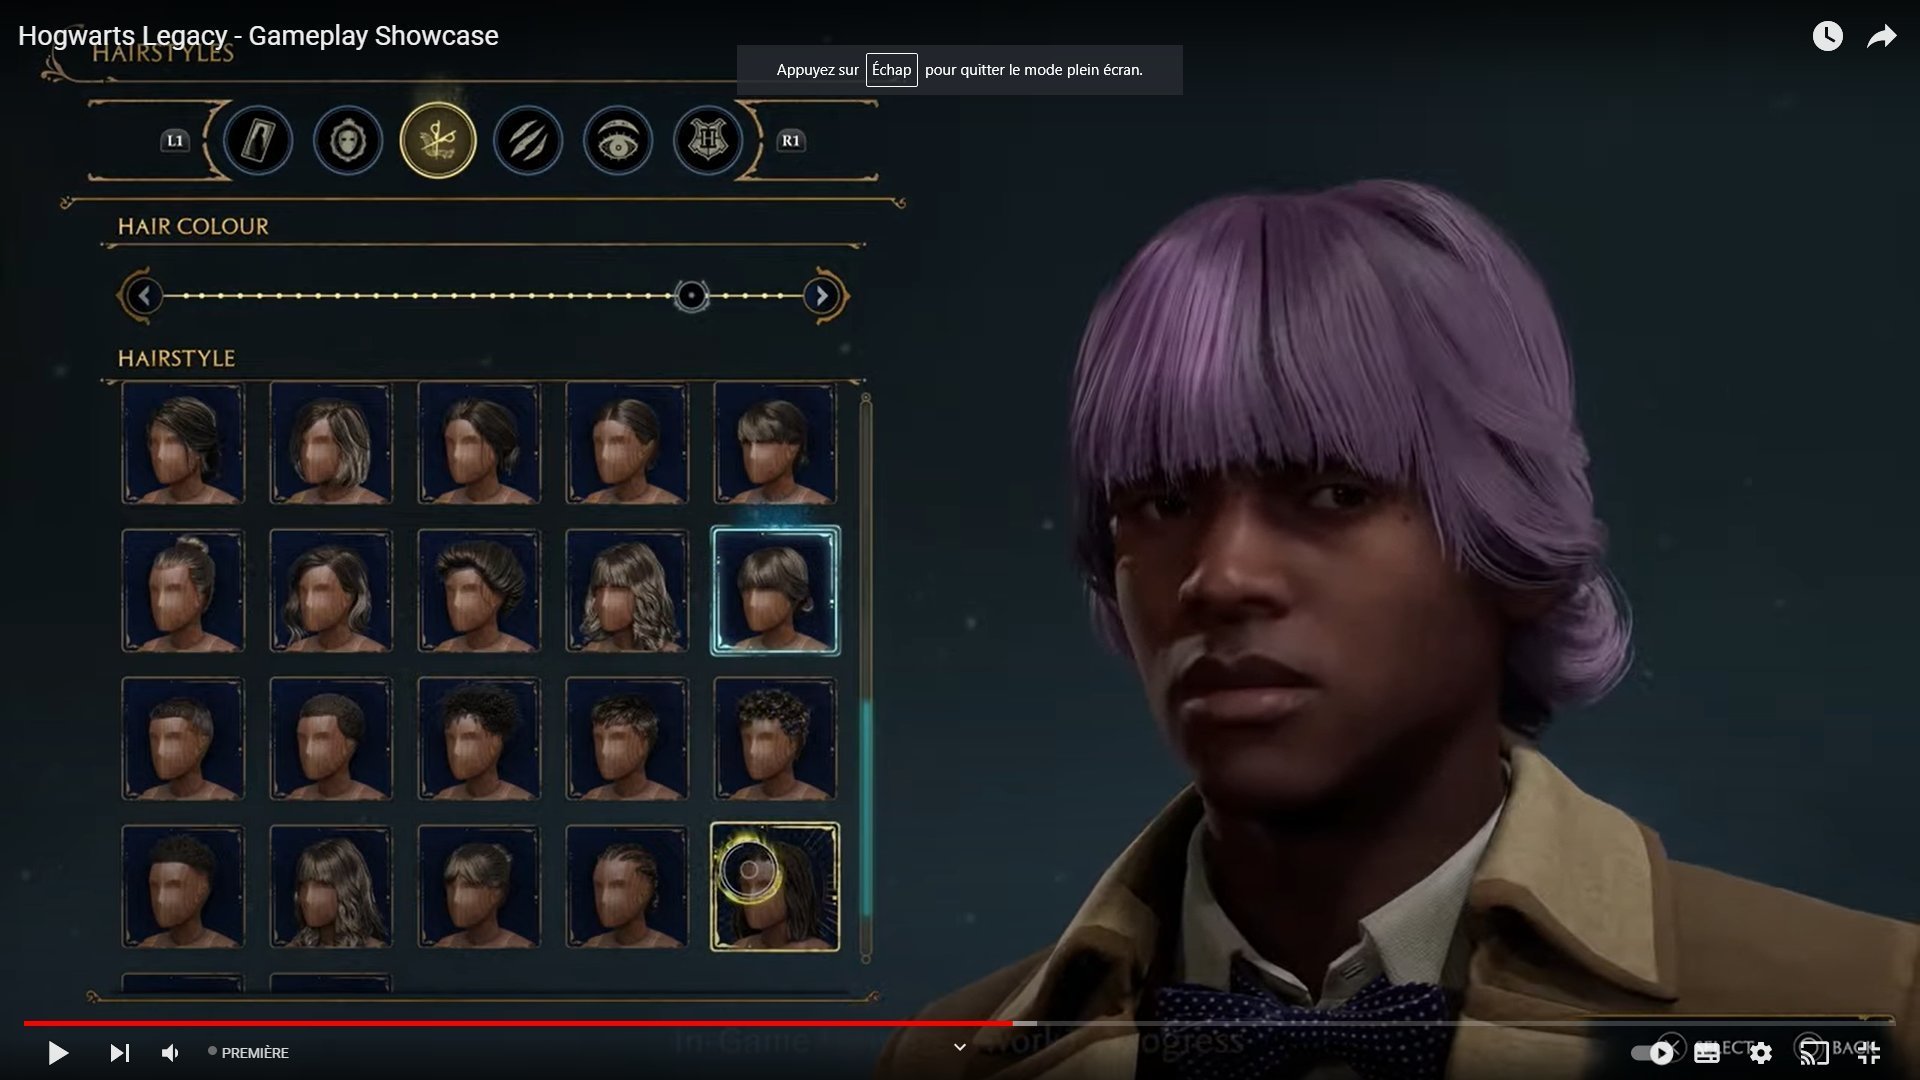Add video to Watch Later

1827,37
